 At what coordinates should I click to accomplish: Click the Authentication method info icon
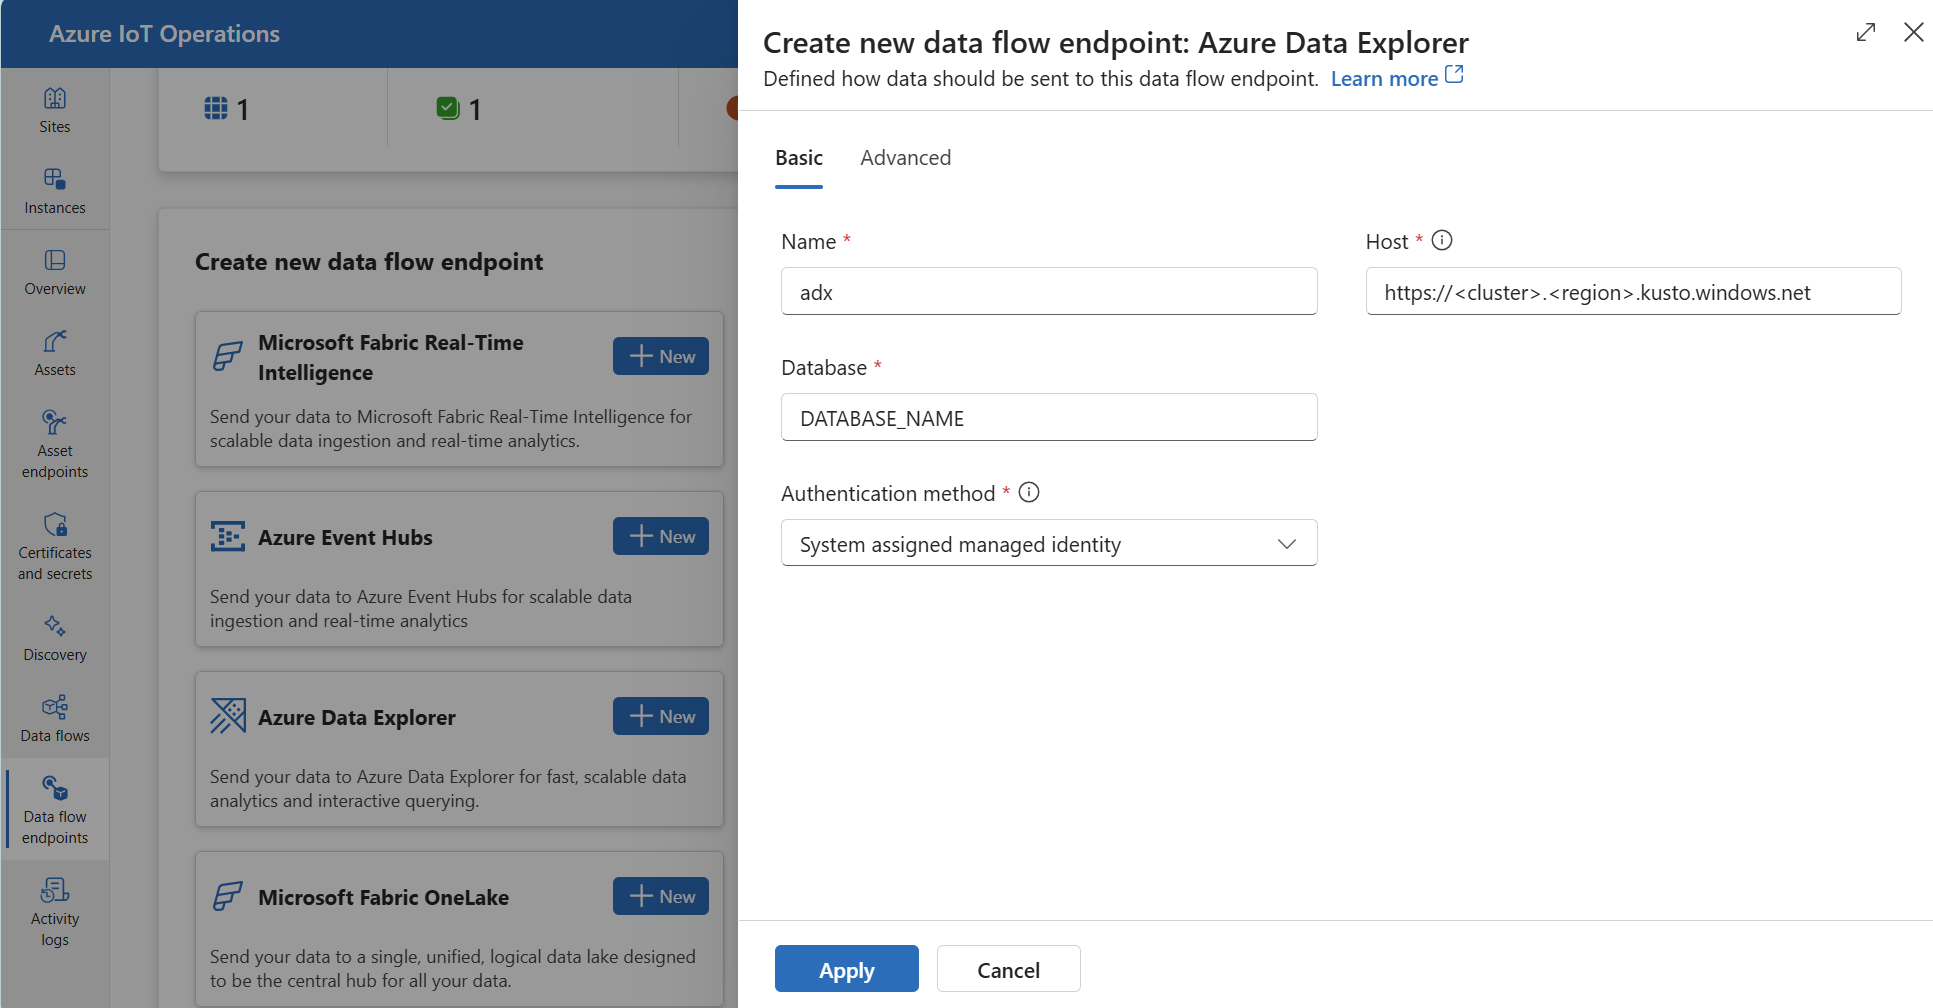[x=1029, y=492]
